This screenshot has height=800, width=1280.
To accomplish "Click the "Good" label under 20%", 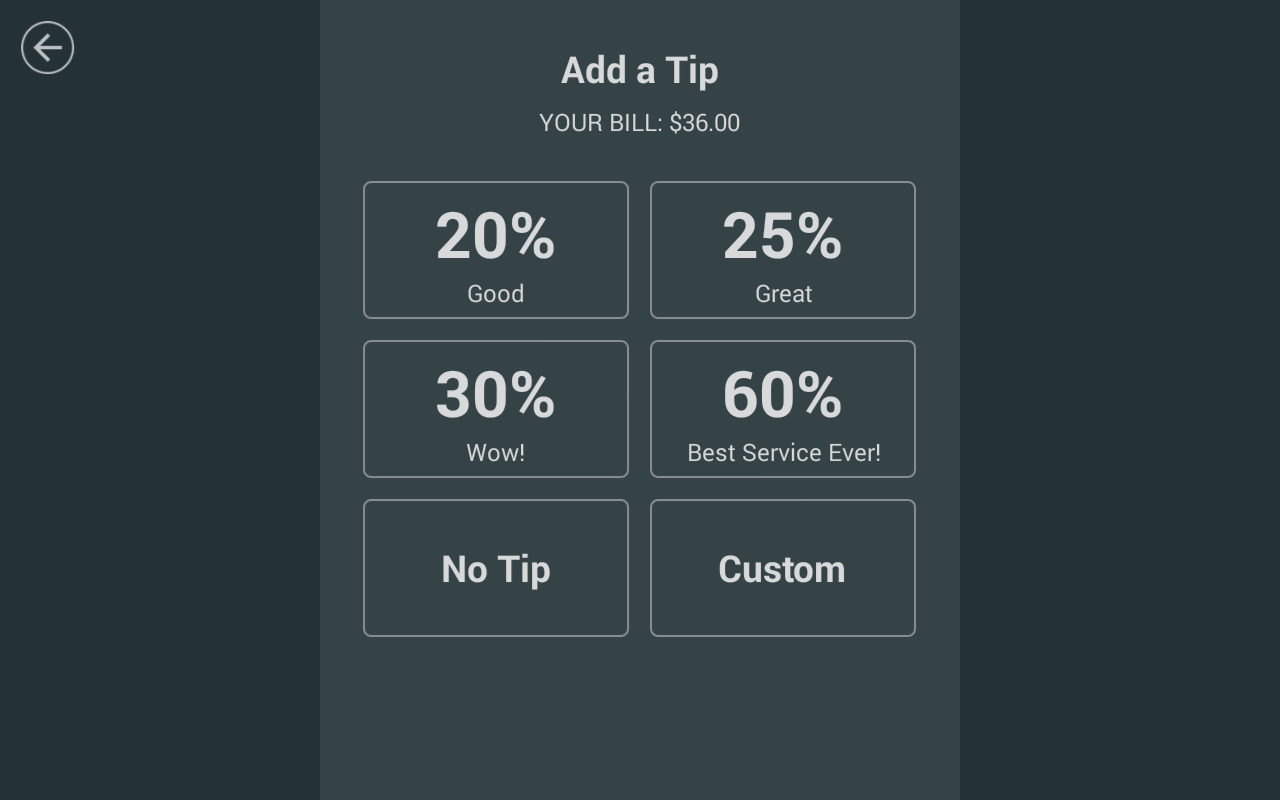I will click(x=495, y=294).
